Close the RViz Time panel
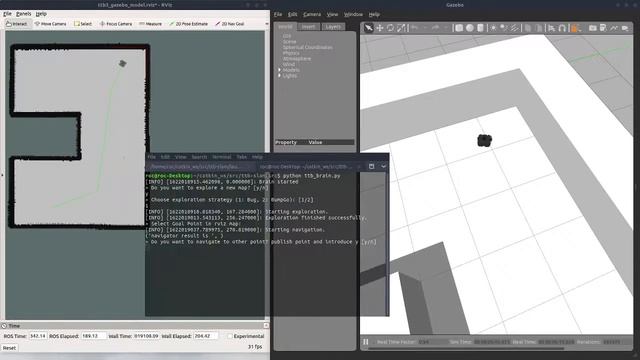This screenshot has width=640, height=360. point(266,326)
